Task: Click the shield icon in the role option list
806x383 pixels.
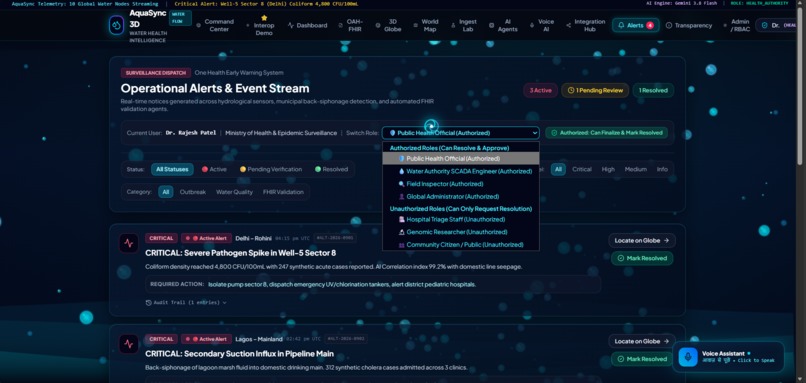Action: [401, 158]
